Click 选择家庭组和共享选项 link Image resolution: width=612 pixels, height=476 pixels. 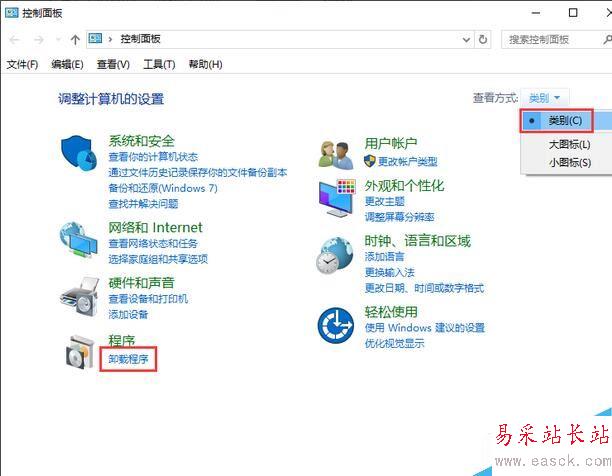158,259
